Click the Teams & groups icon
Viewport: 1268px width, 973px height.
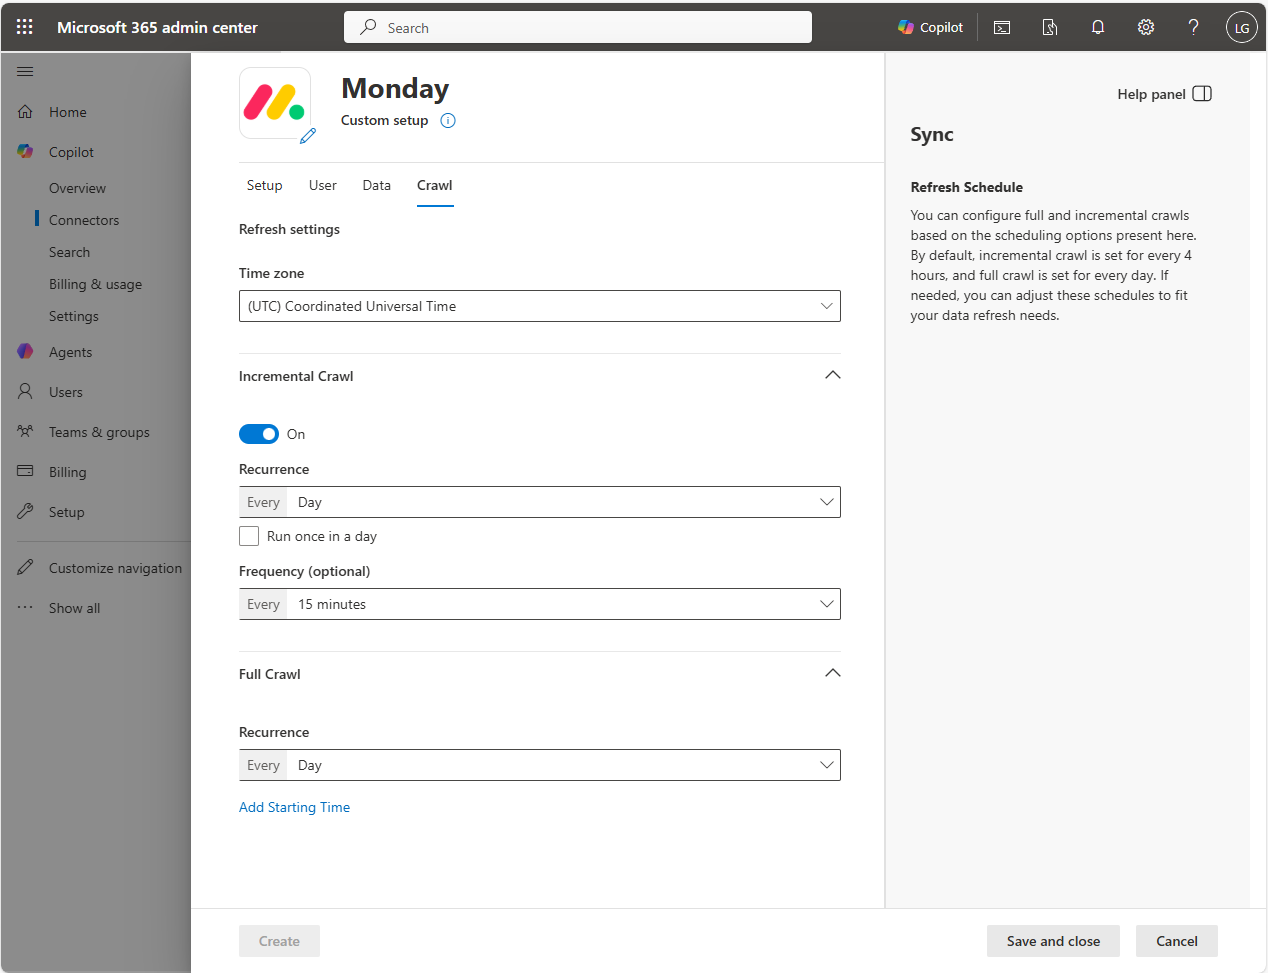pos(25,432)
